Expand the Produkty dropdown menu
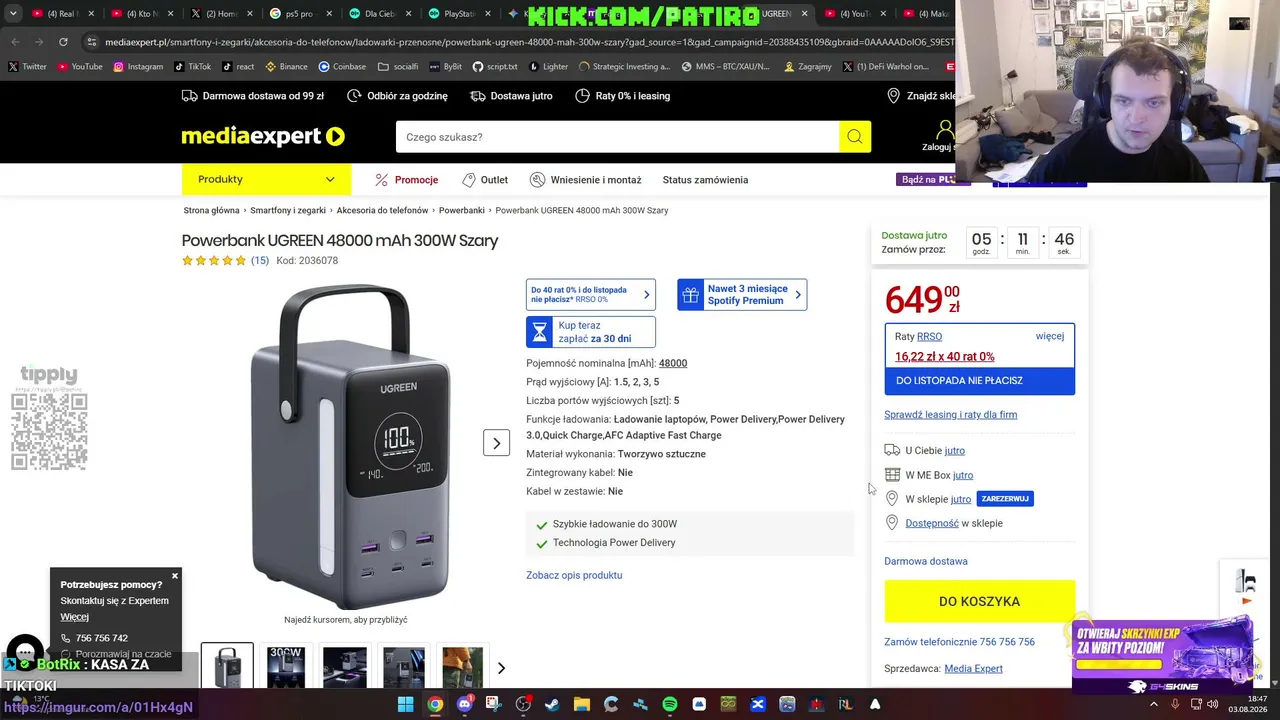Viewport: 1280px width, 720px height. click(266, 179)
